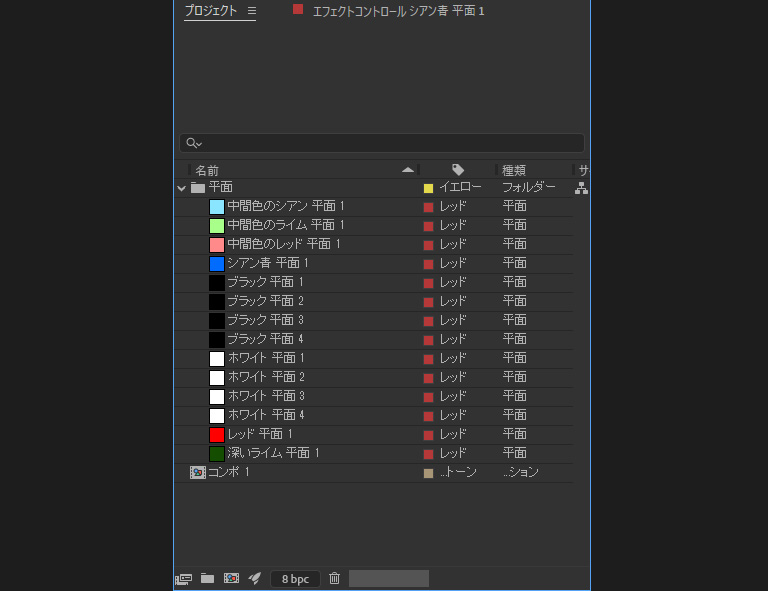The width and height of the screenshot is (768, 591).
Task: Create a new composition with bottom icon
Action: tap(232, 578)
